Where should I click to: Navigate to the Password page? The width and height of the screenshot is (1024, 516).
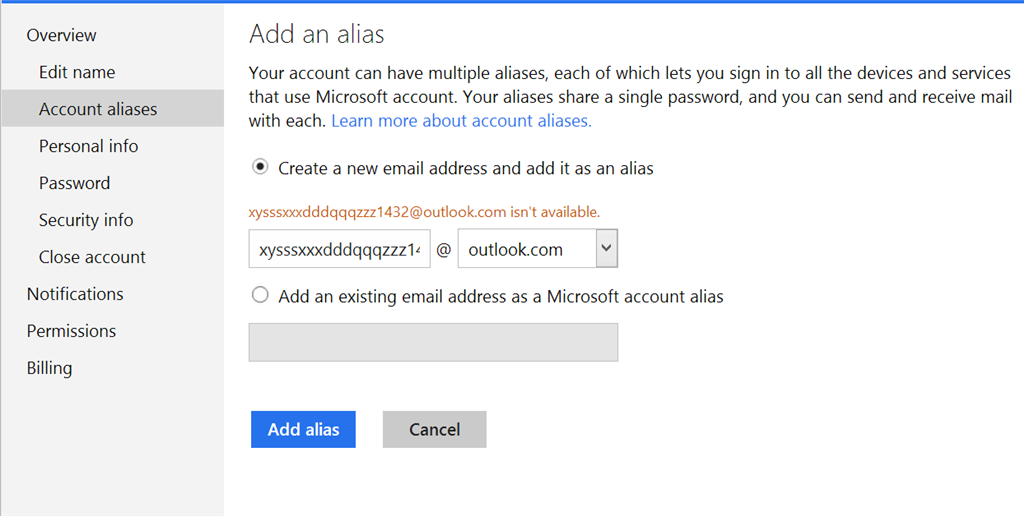(74, 183)
